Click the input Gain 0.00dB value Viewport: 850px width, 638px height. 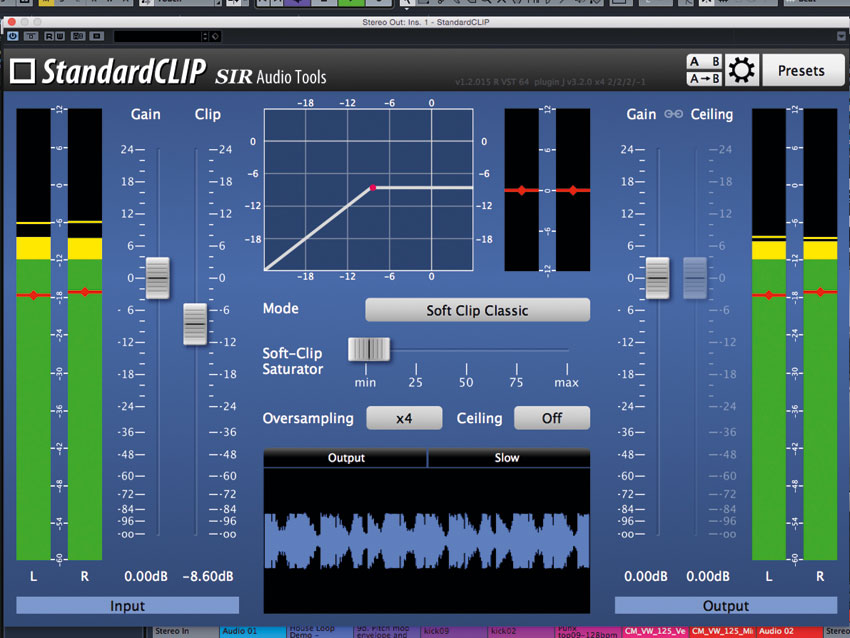point(146,576)
